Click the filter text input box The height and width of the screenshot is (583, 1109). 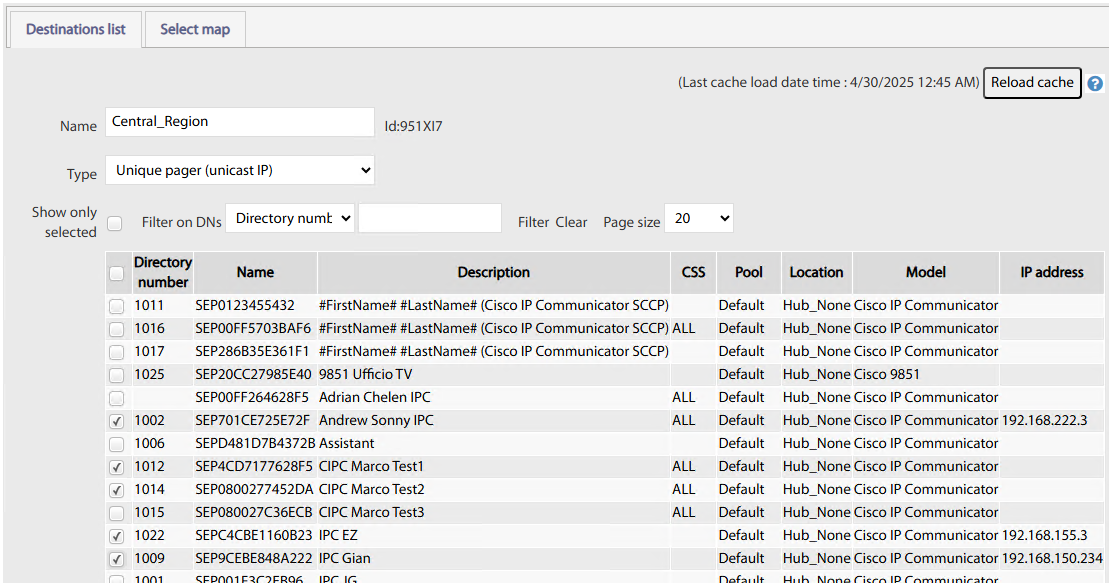click(x=430, y=218)
